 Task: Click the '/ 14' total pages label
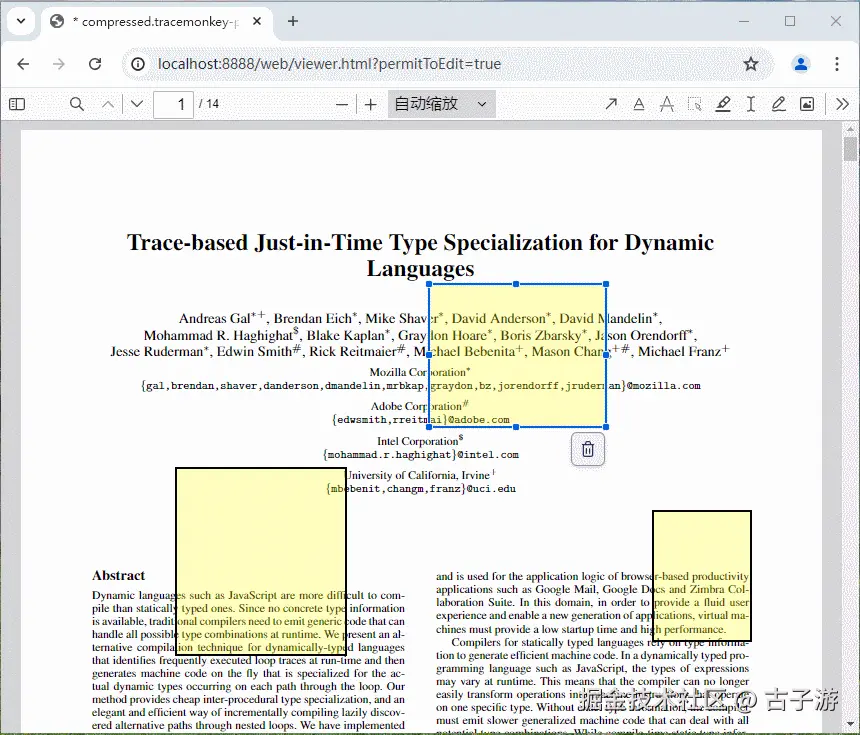(x=209, y=104)
